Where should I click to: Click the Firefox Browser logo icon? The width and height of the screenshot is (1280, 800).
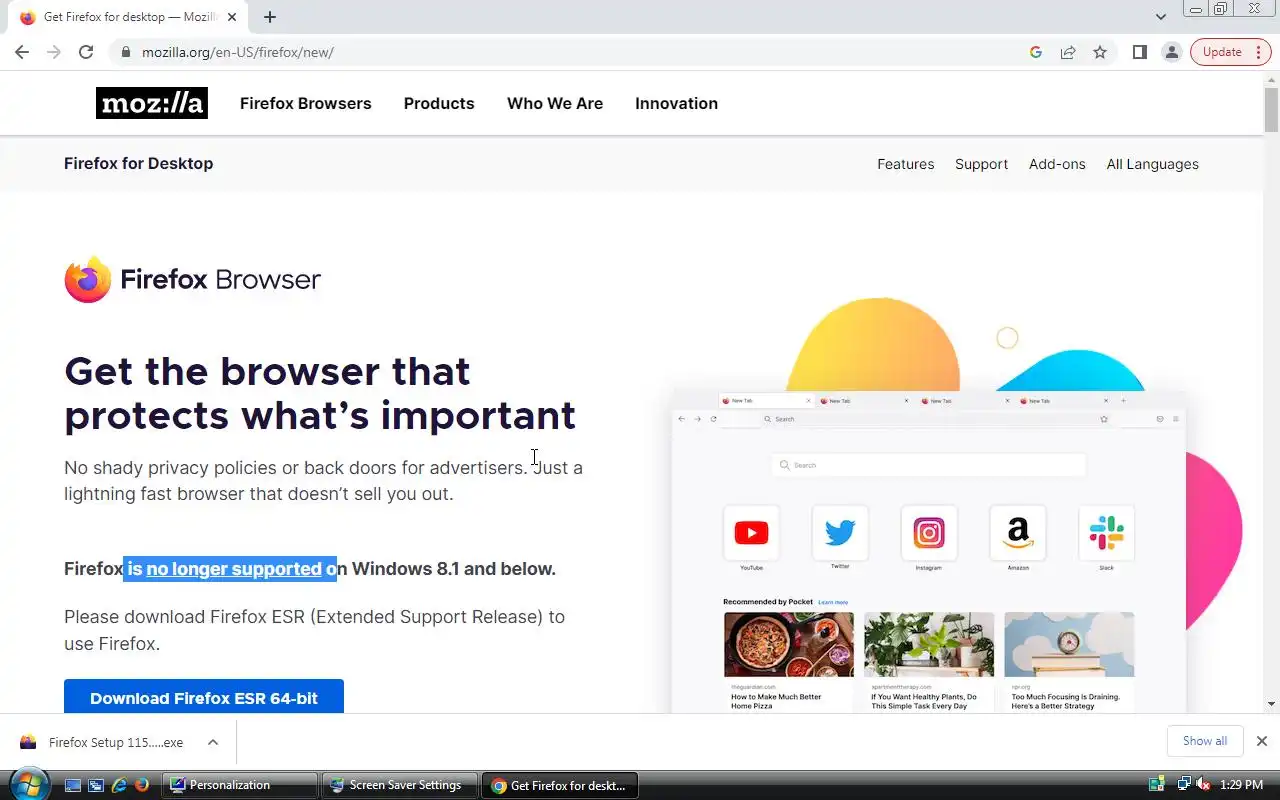(x=88, y=279)
